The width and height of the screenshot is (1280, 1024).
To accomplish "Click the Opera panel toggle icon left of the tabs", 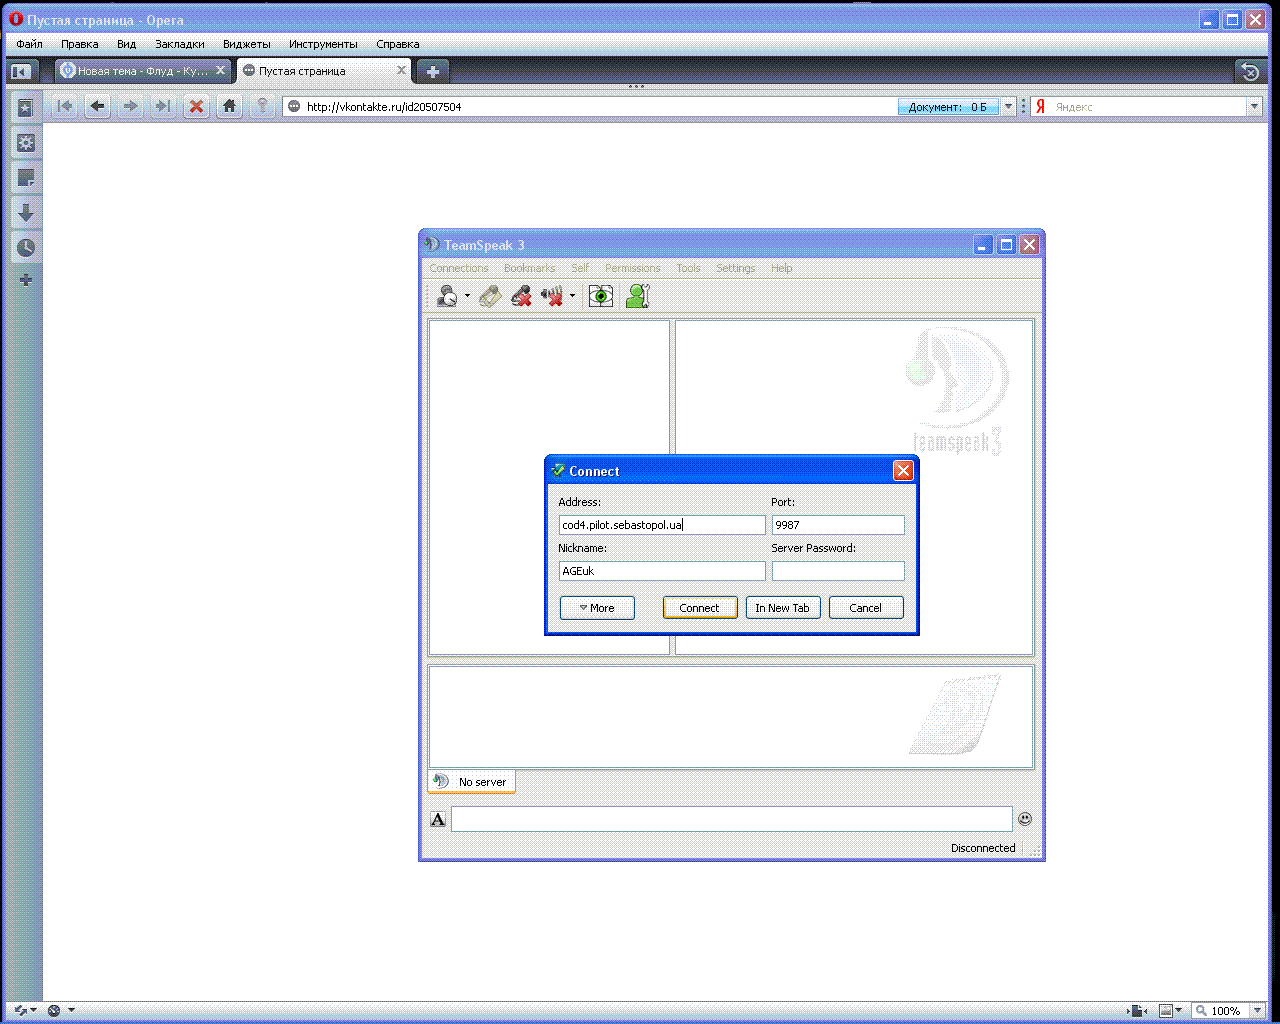I will point(20,71).
